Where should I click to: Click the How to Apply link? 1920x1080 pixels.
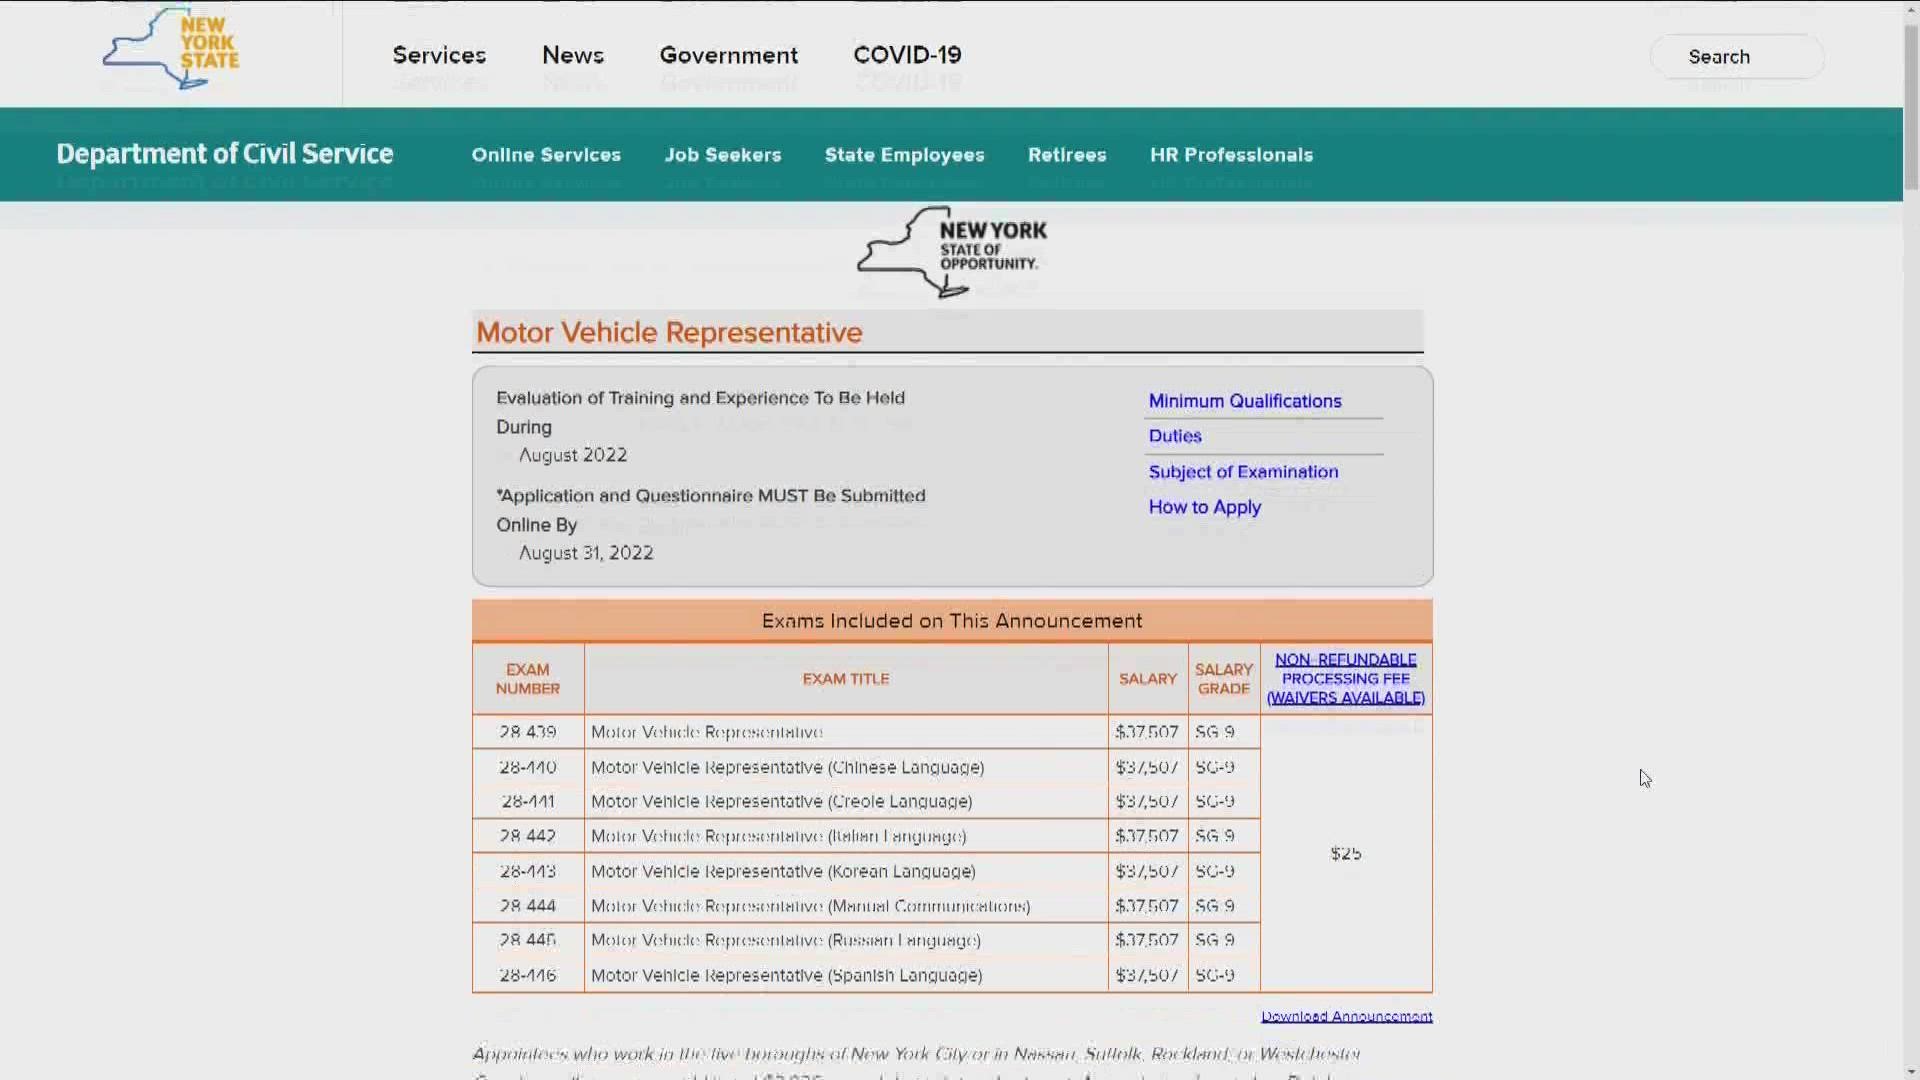(1204, 507)
